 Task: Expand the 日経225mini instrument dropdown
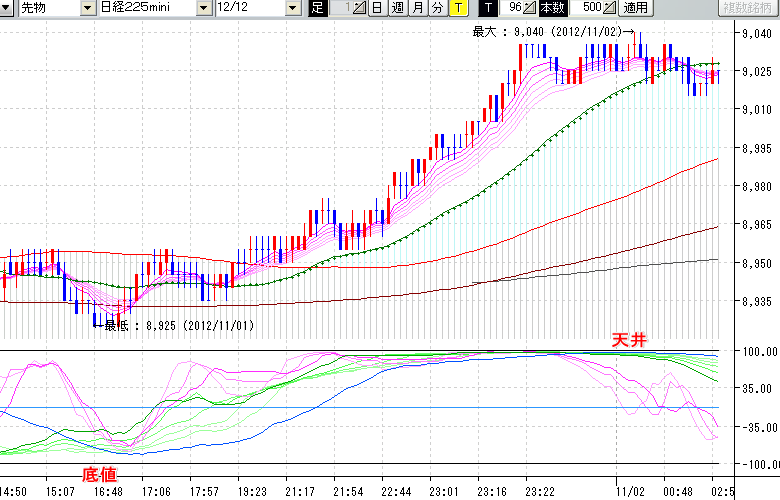click(x=204, y=8)
